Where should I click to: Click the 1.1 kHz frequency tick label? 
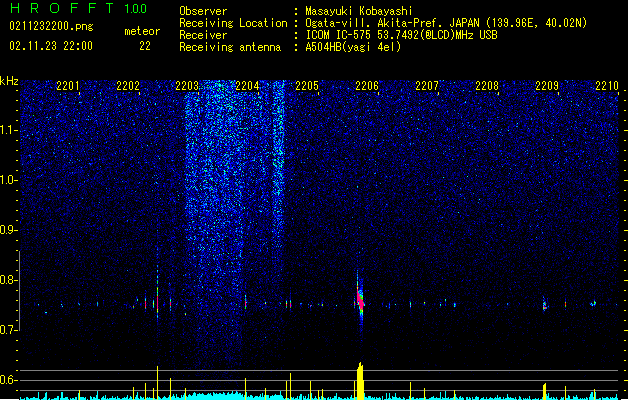[9, 130]
